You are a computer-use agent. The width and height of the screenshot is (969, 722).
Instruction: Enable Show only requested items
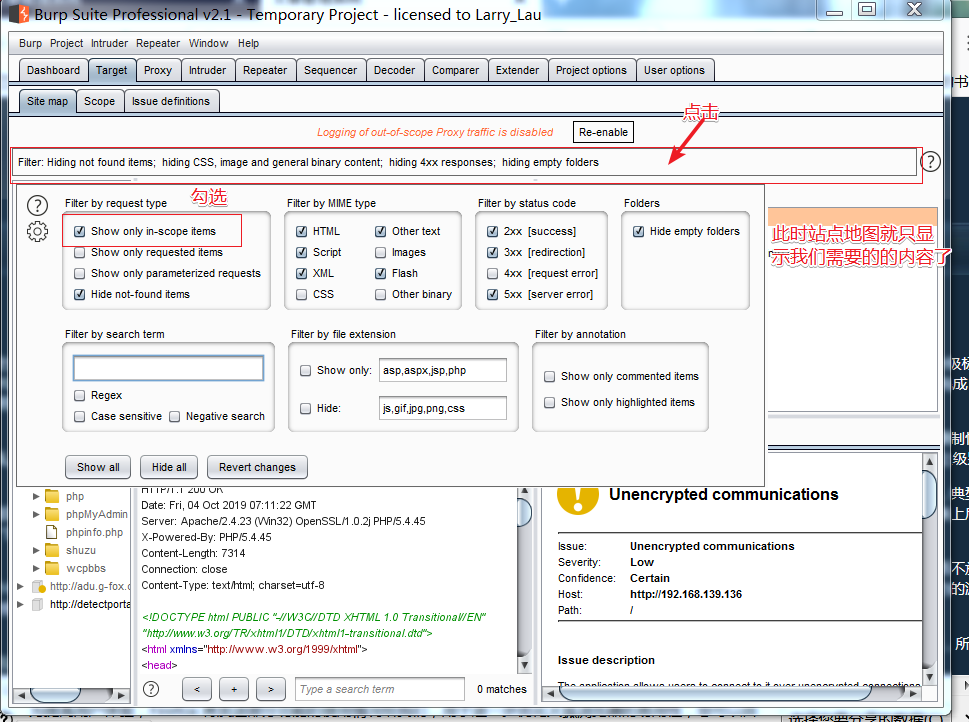pyautogui.click(x=79, y=252)
